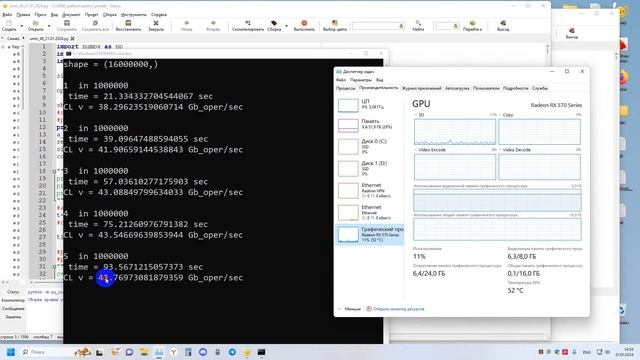Image resolution: width=640 pixels, height=360 pixels.
Task: Select Диск 0 (C:) in performance list
Action: coord(369,147)
